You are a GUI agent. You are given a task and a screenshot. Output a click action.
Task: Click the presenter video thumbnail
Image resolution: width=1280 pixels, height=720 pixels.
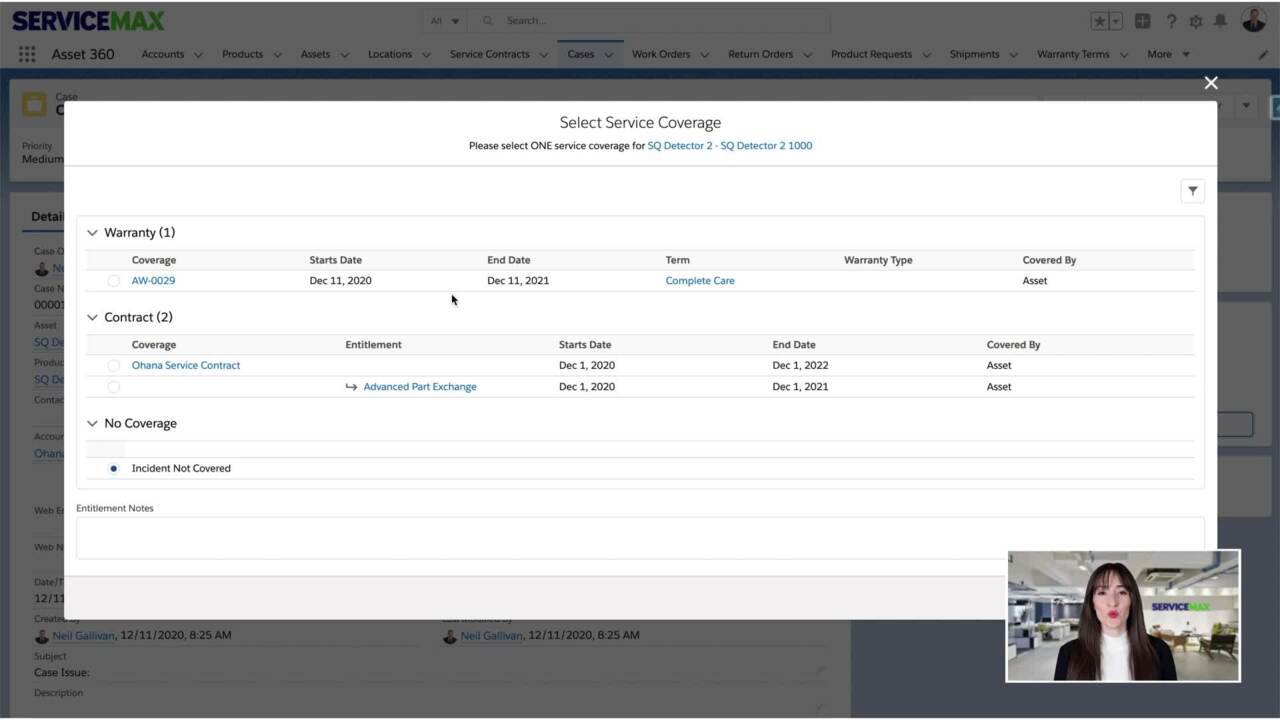point(1123,616)
